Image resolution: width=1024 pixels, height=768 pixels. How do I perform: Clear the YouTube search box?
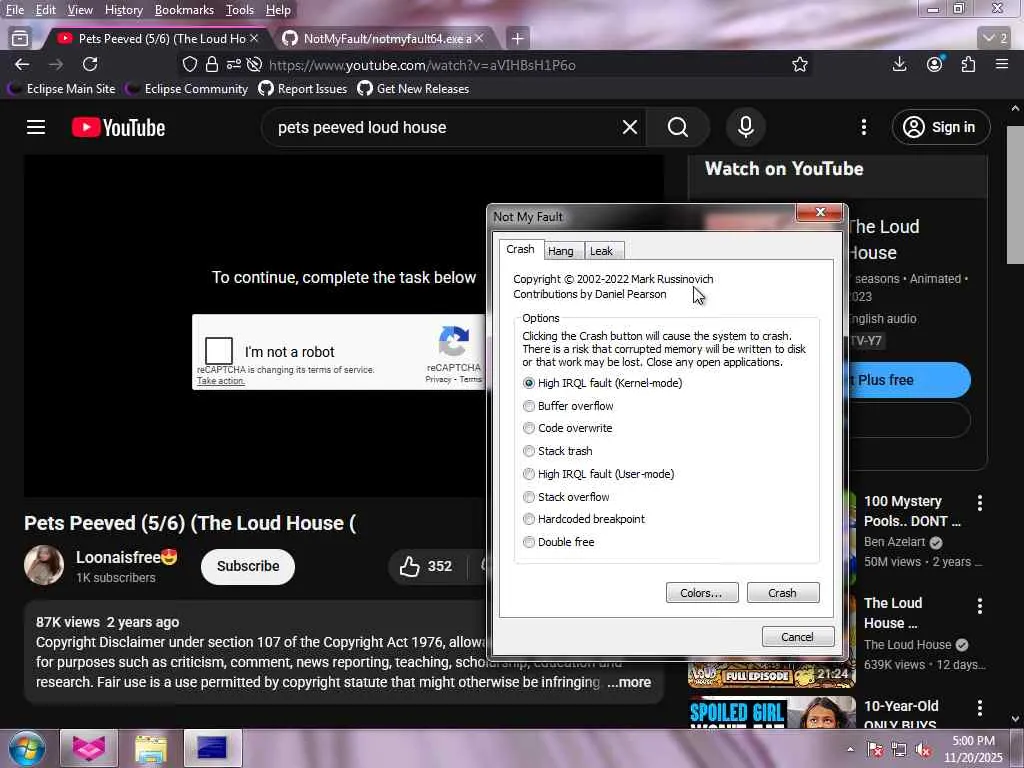point(630,127)
